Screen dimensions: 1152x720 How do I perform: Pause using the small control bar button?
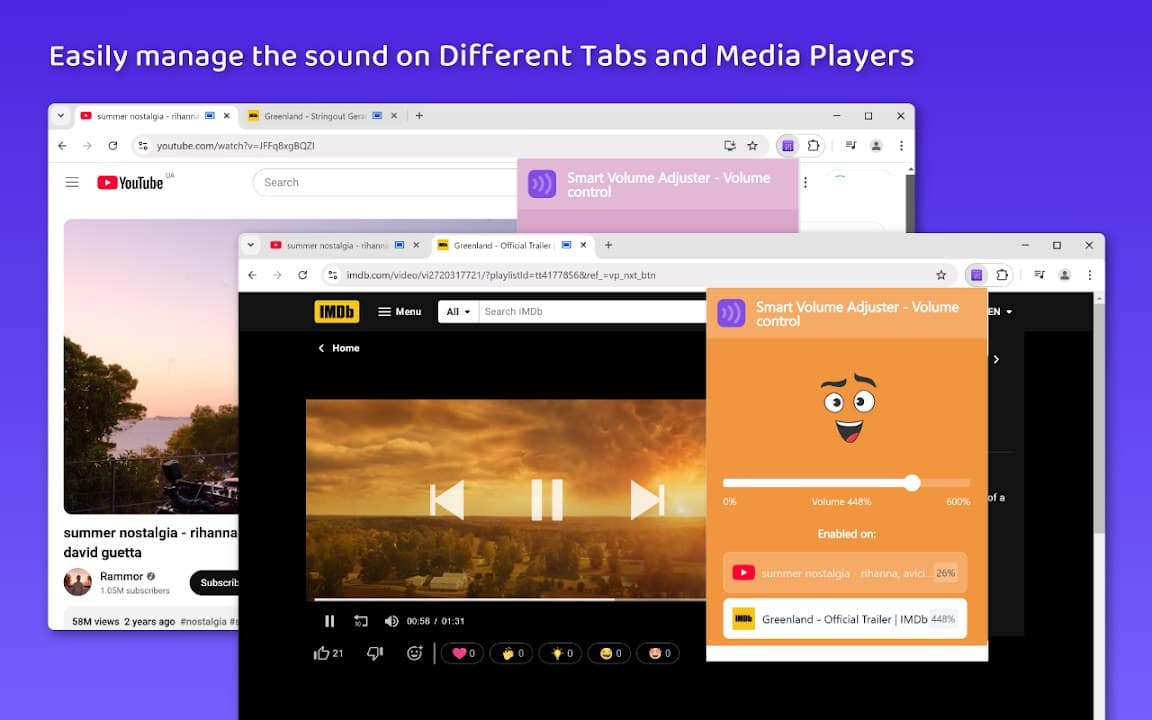[329, 621]
